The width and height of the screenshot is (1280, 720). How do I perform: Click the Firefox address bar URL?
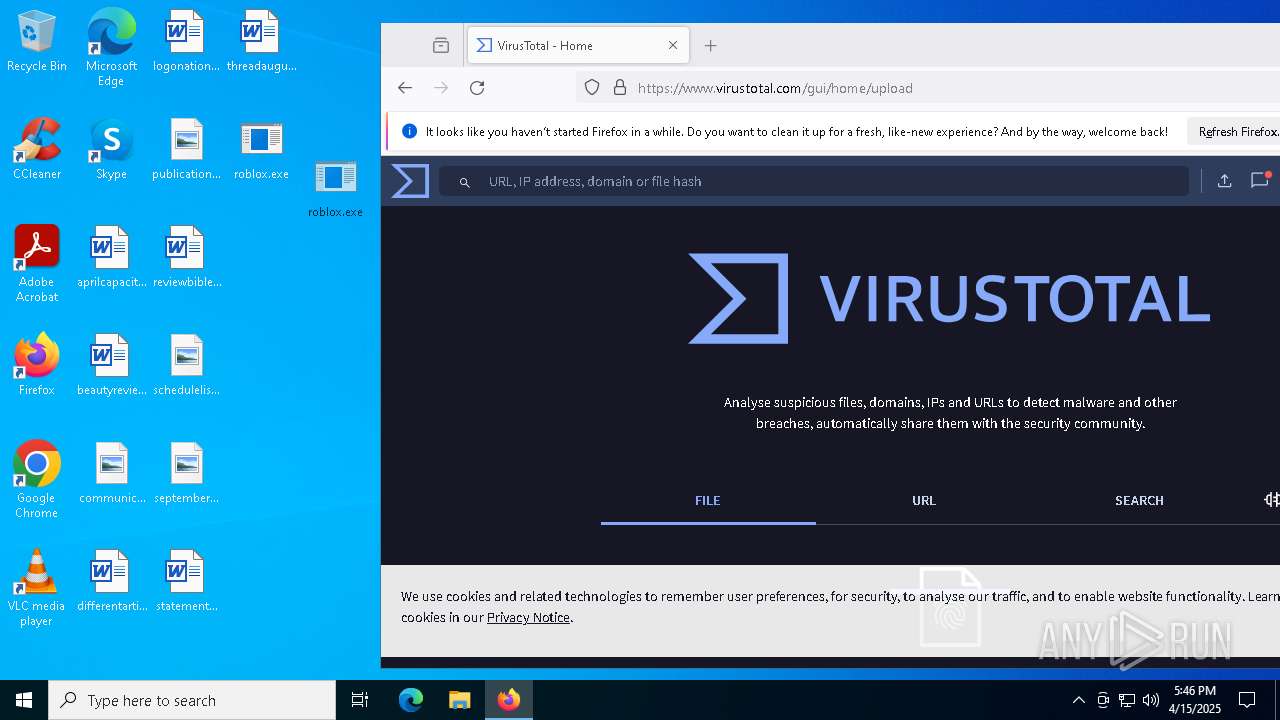775,88
